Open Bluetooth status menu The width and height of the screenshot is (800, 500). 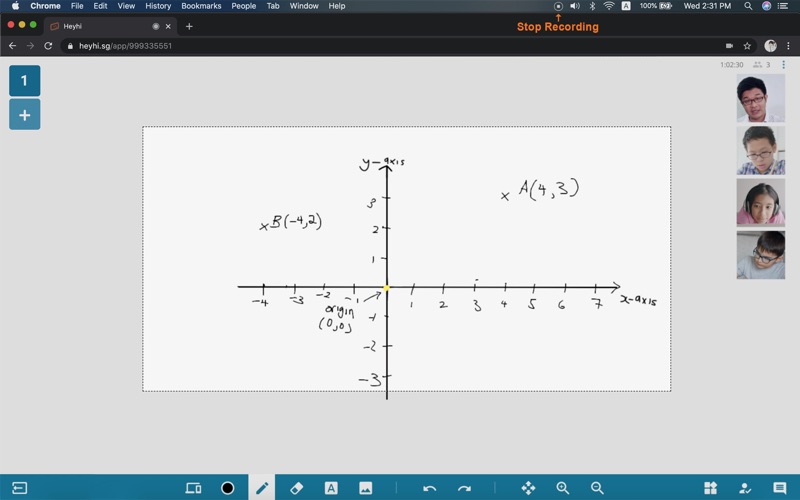(592, 6)
